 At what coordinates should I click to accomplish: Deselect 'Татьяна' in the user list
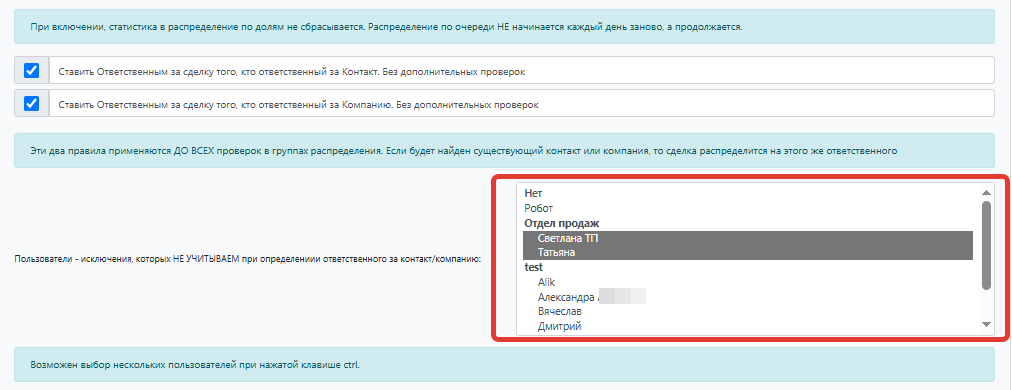[x=748, y=252]
